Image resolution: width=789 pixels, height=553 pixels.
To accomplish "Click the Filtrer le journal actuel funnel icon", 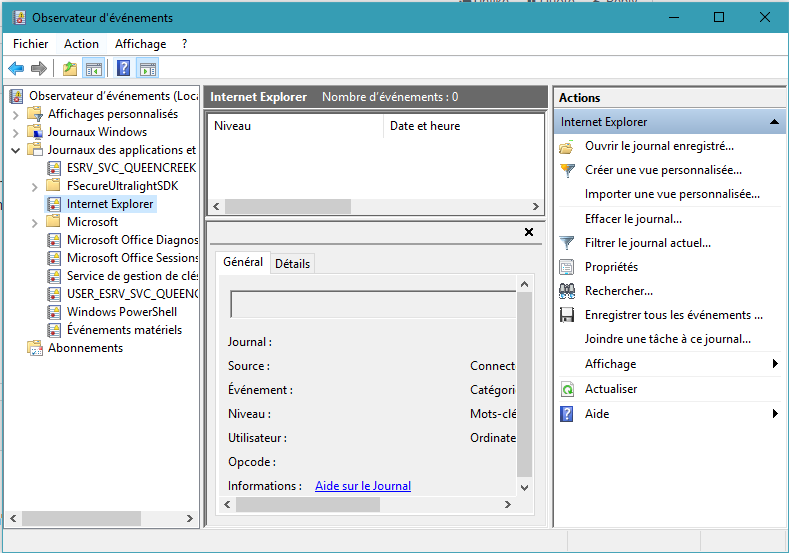I will (x=567, y=243).
